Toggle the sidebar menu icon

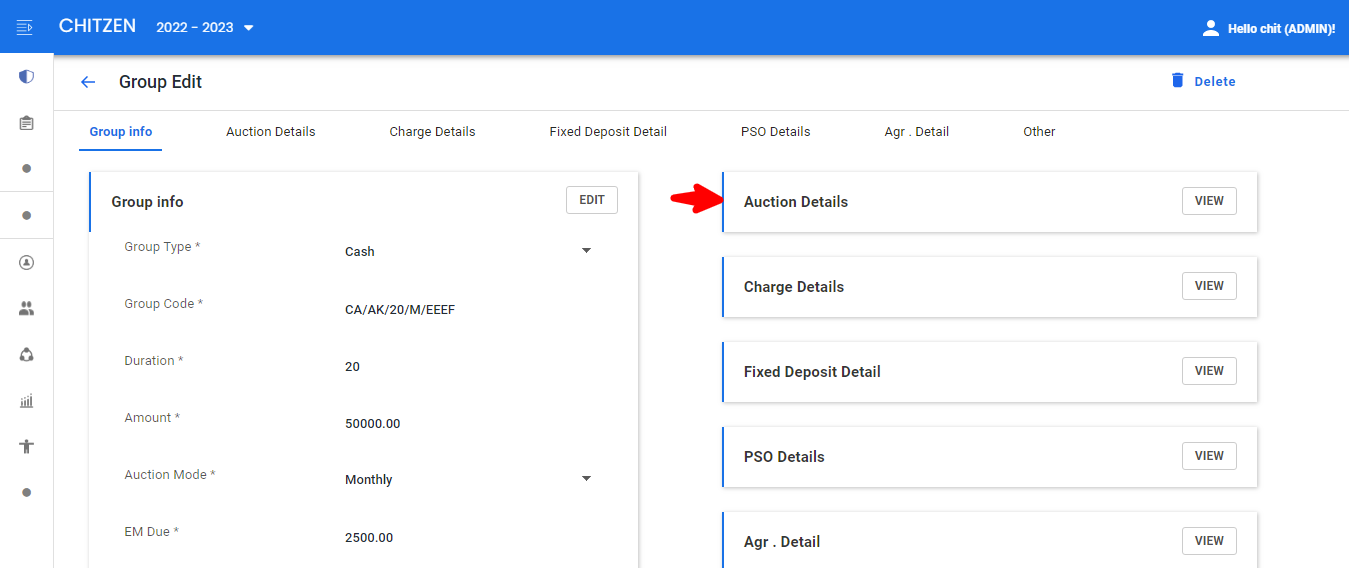[x=26, y=27]
